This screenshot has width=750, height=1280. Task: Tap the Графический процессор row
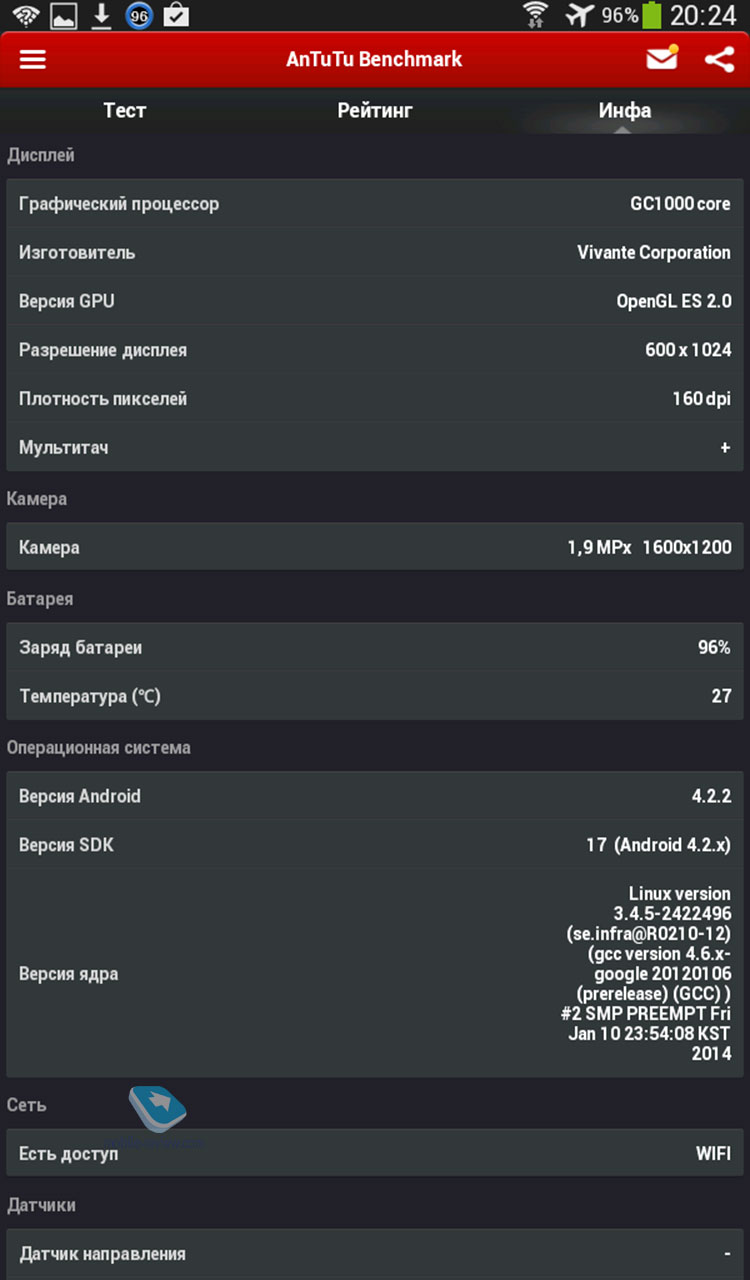pos(375,204)
